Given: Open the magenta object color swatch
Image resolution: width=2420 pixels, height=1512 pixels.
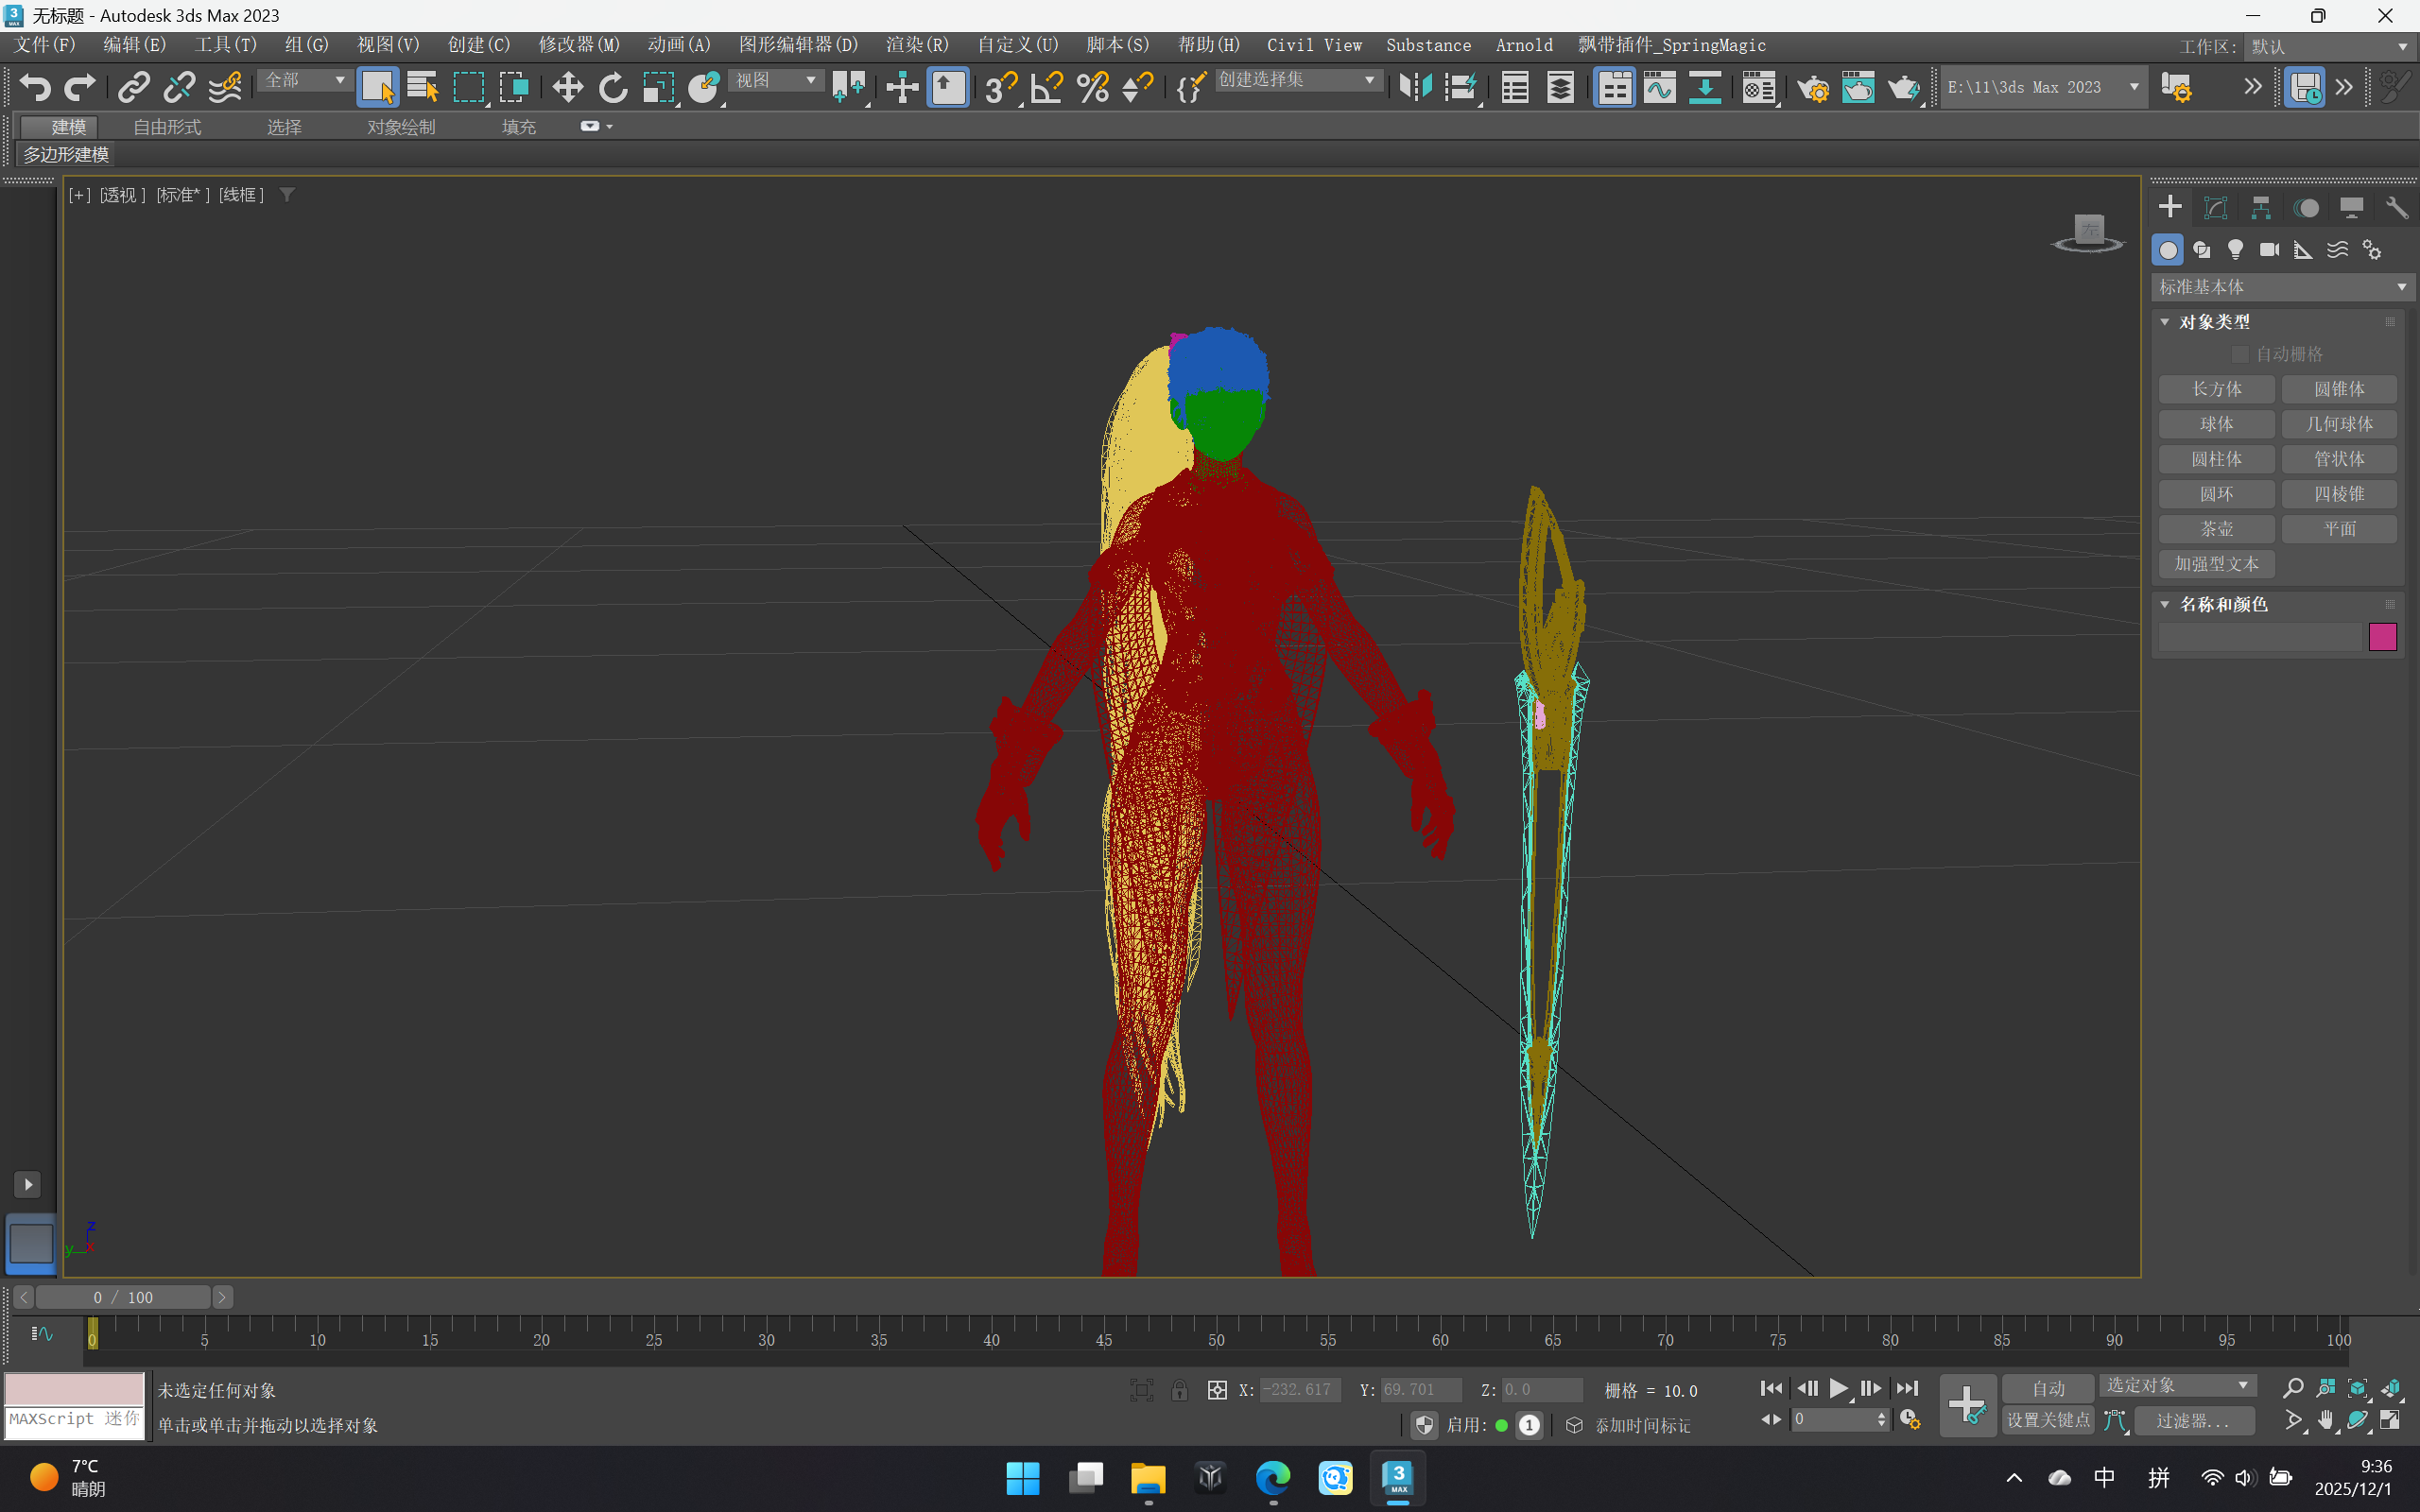Looking at the screenshot, I should tap(2382, 637).
